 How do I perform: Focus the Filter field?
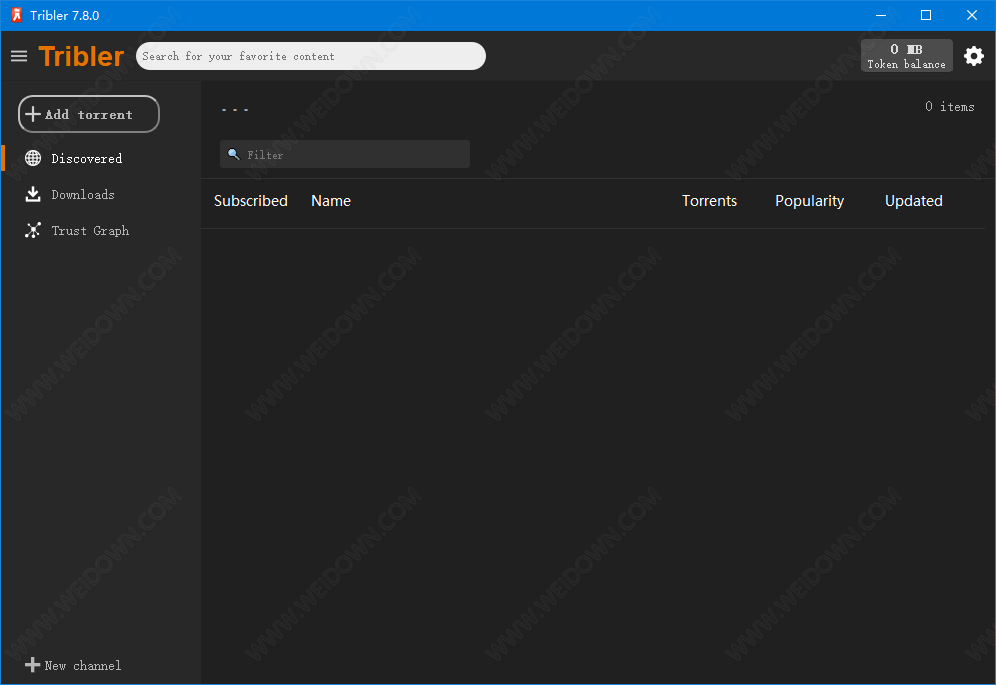click(345, 154)
